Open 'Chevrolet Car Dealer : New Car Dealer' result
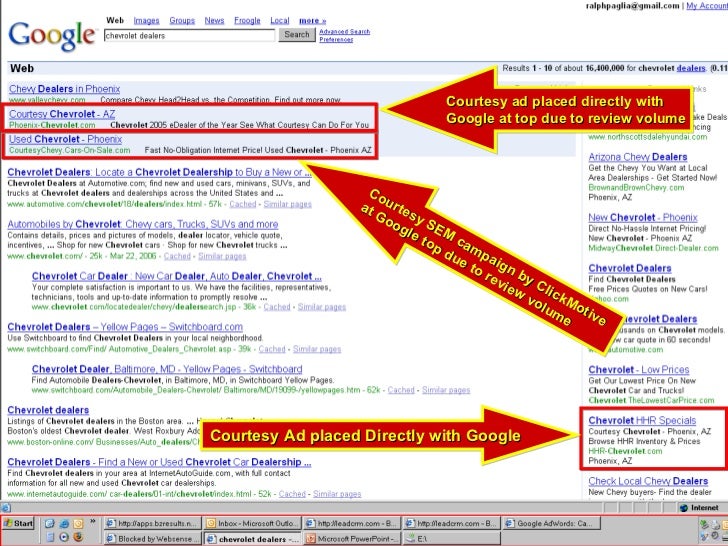Viewport: 728px width, 546px height. 176,276
